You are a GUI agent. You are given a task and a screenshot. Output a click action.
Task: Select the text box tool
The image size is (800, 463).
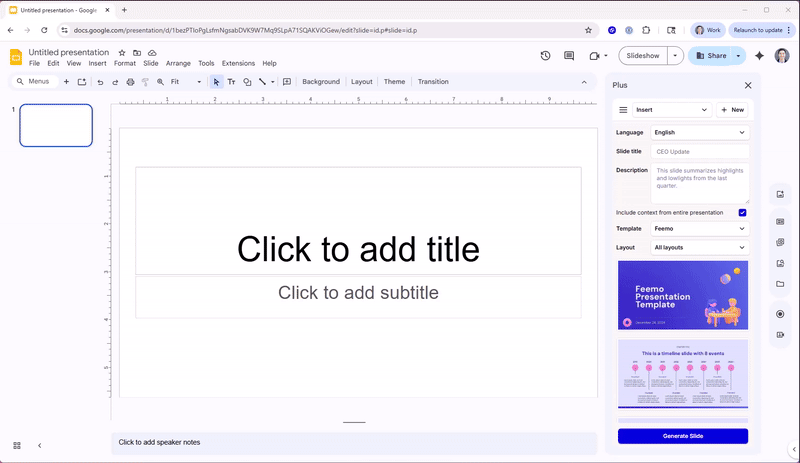(232, 82)
